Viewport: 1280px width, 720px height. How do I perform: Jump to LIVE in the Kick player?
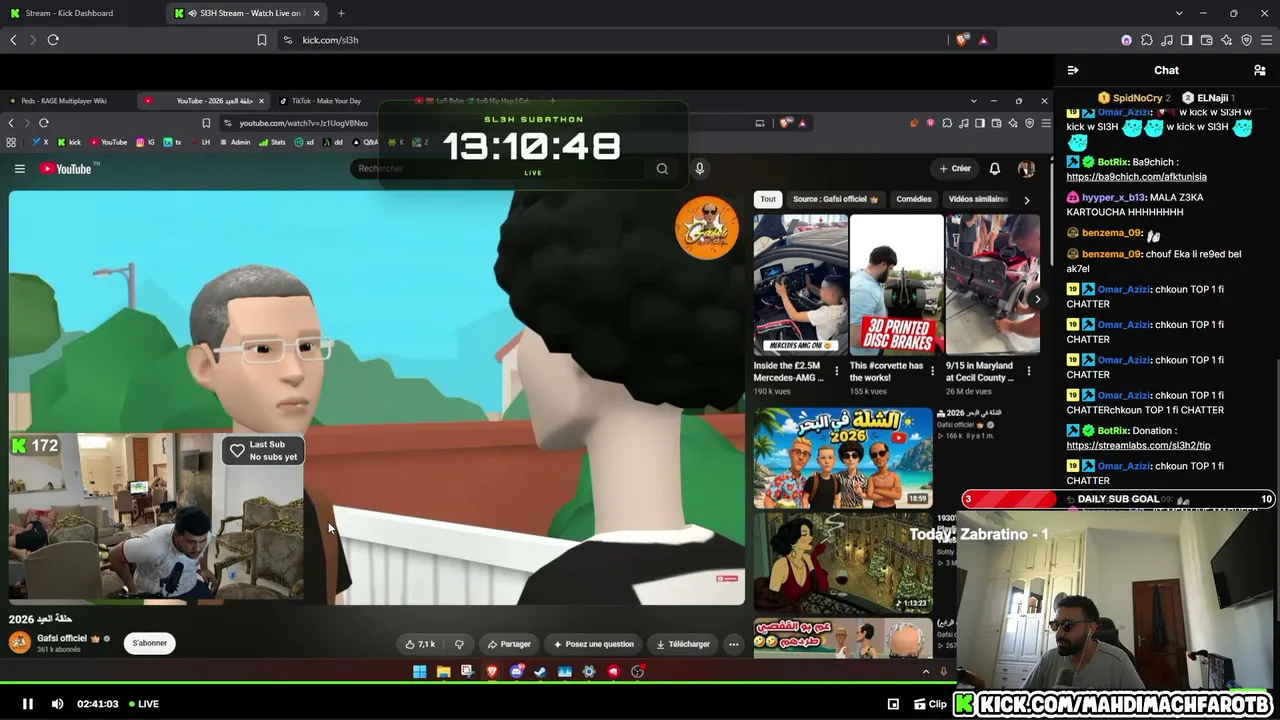tap(143, 704)
